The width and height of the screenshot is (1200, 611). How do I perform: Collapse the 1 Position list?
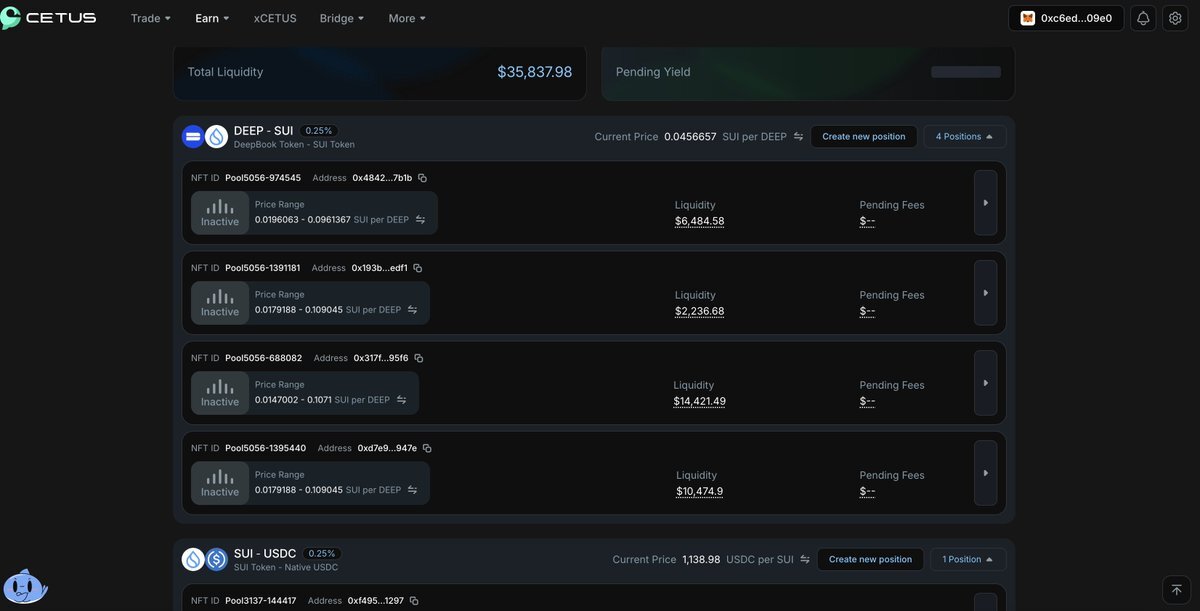[x=967, y=560]
